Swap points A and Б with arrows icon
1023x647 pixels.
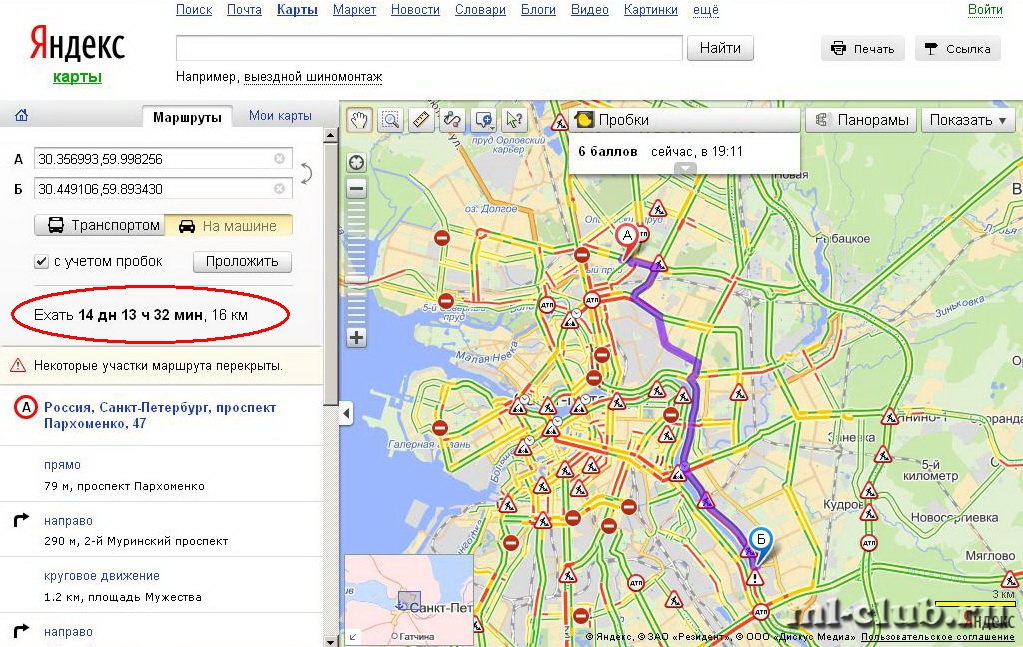306,173
